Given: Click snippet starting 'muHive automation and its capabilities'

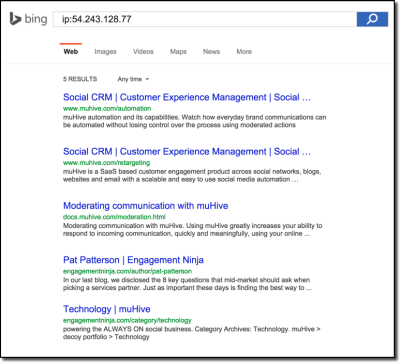Looking at the screenshot, I should pyautogui.click(x=195, y=121).
